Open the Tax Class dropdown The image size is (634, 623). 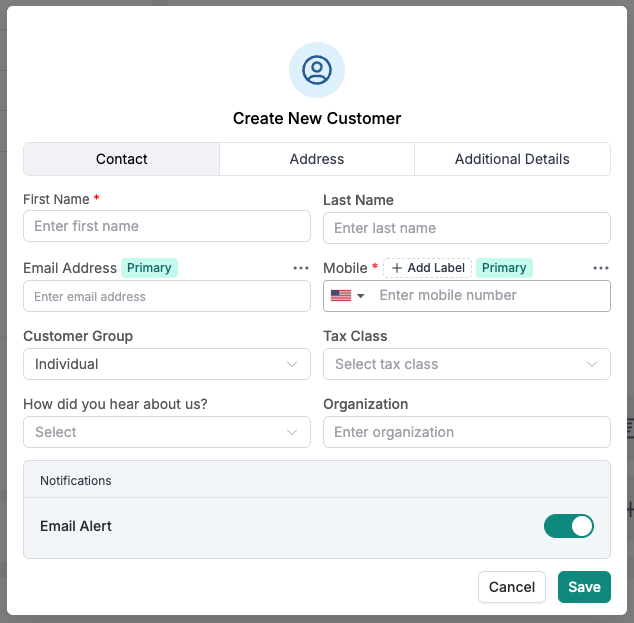pyautogui.click(x=466, y=364)
